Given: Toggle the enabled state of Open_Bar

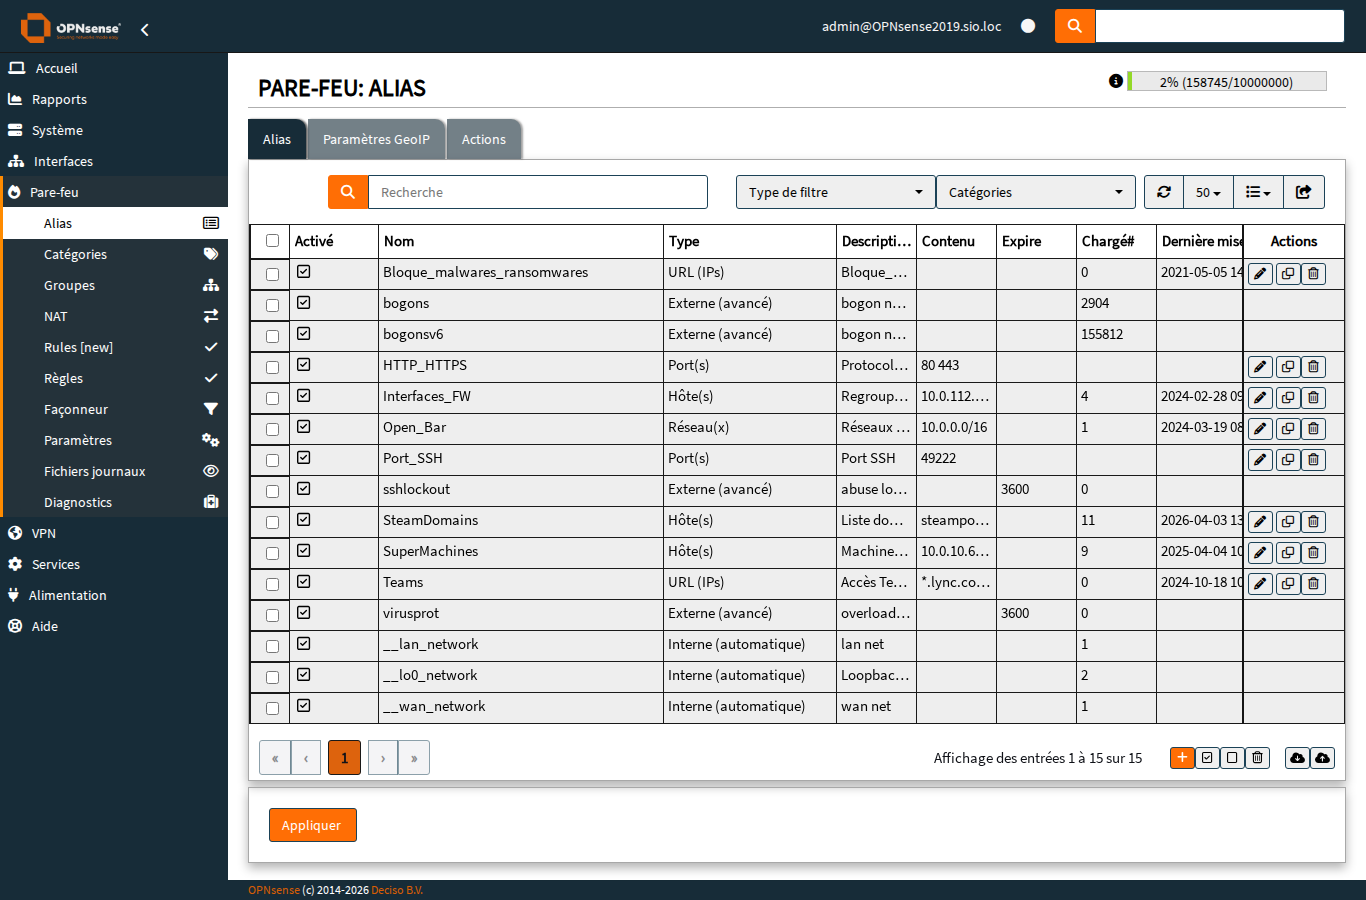Looking at the screenshot, I should (304, 426).
